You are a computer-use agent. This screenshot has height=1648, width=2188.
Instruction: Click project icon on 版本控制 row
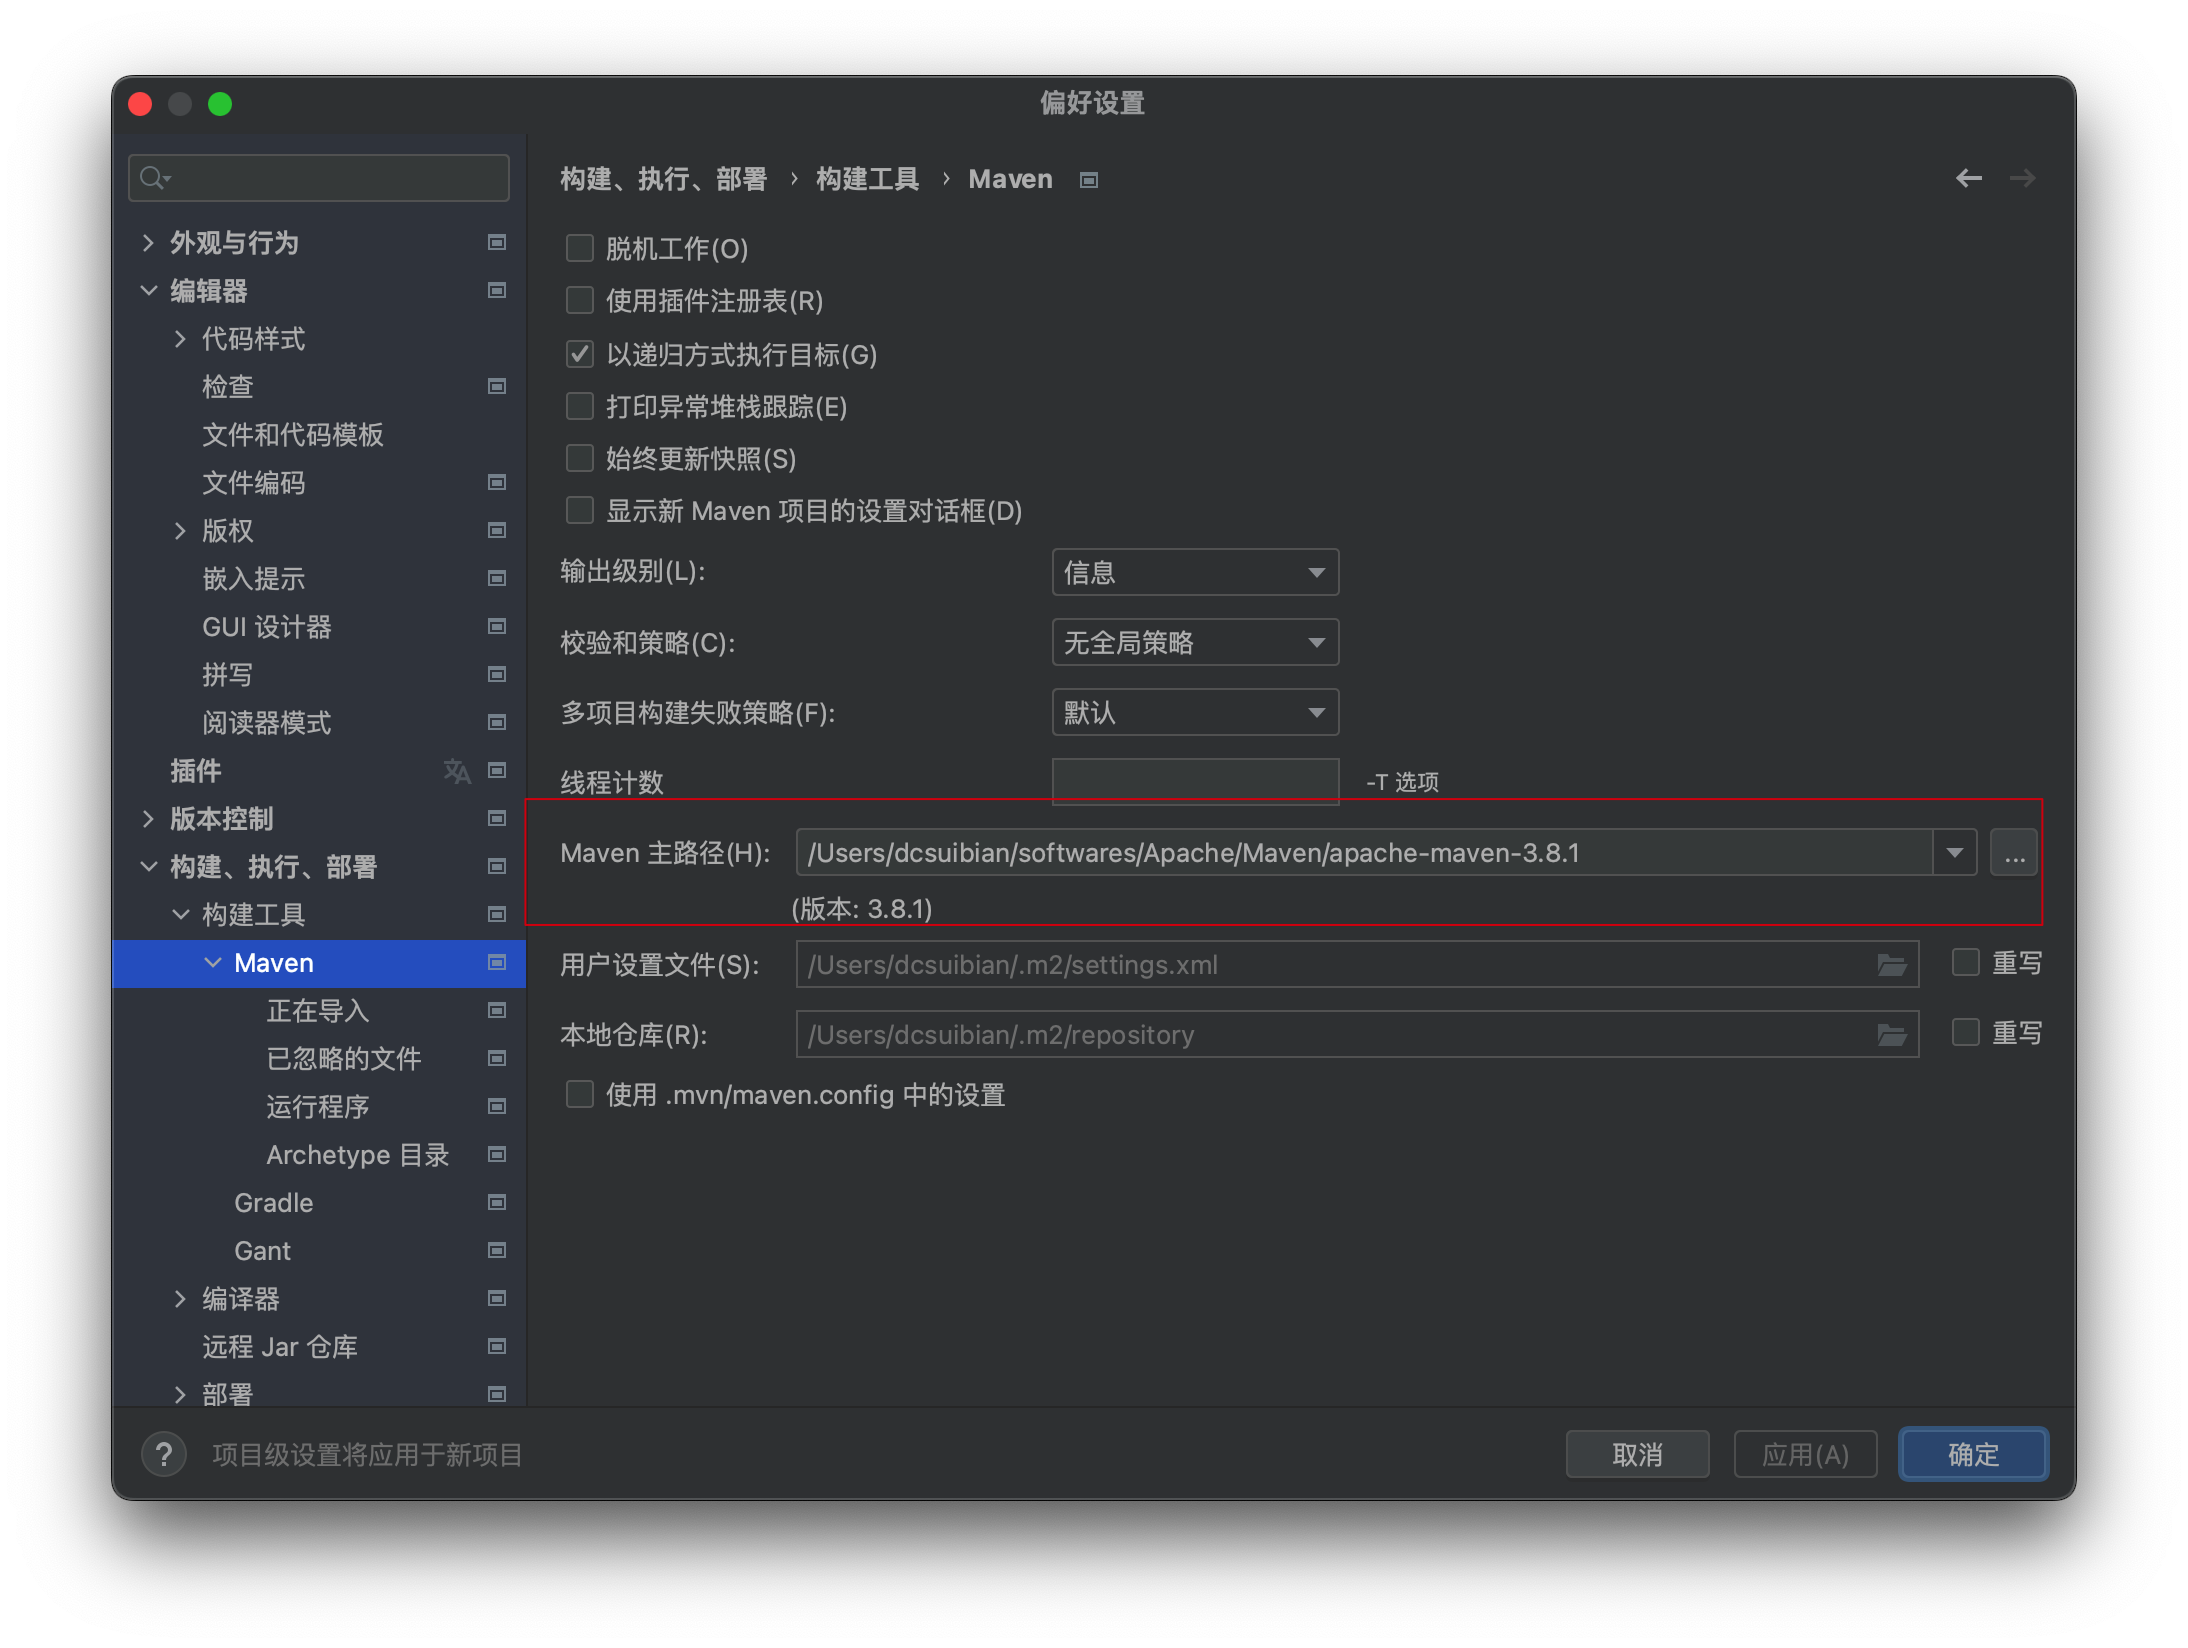click(x=496, y=818)
